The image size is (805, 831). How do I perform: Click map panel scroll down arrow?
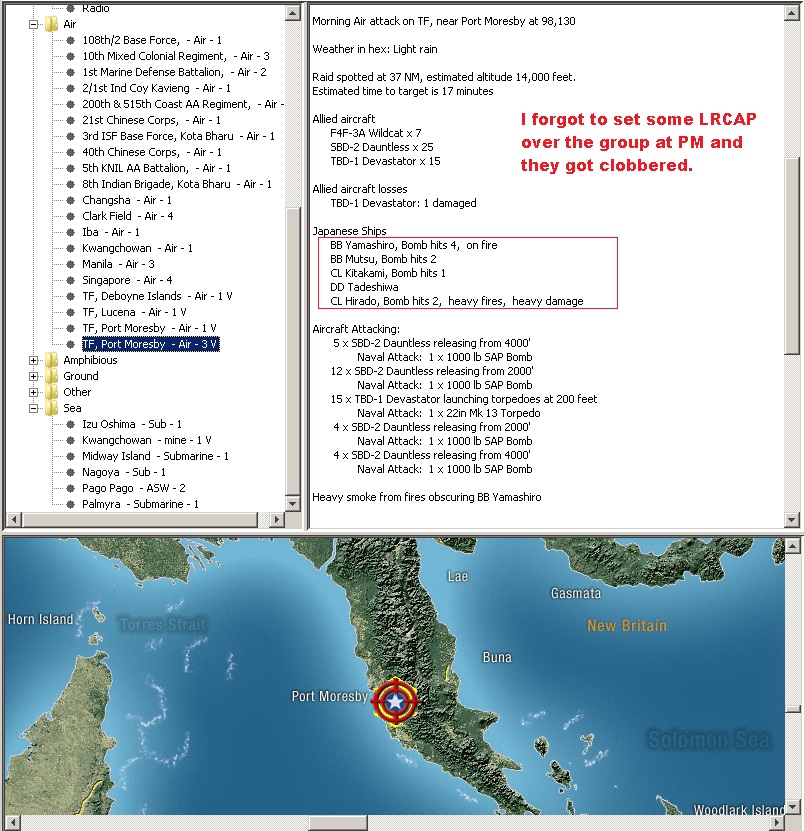click(793, 807)
